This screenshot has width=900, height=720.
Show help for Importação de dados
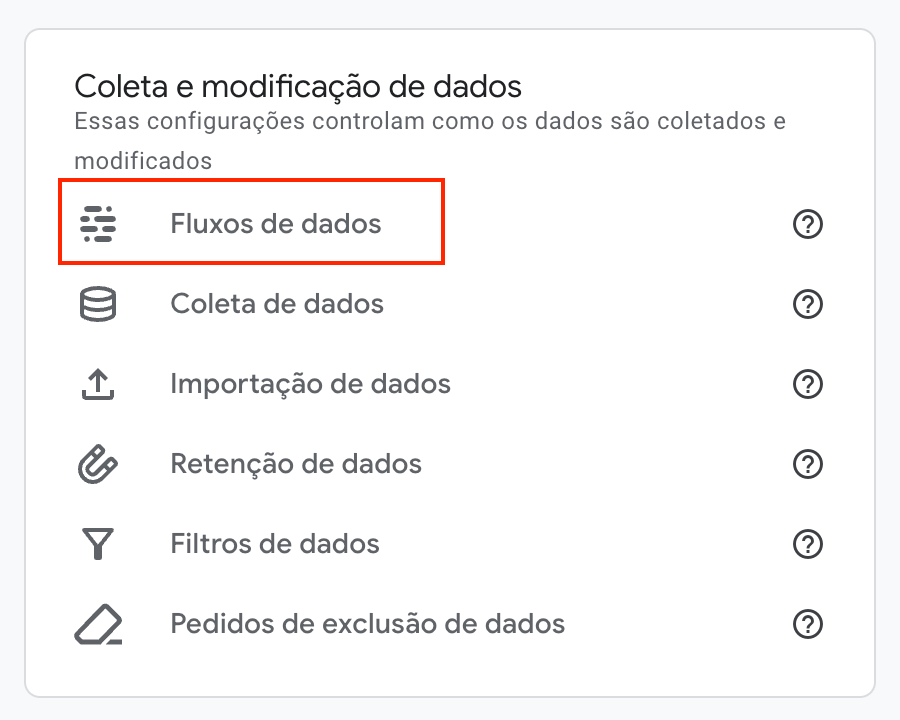point(807,384)
